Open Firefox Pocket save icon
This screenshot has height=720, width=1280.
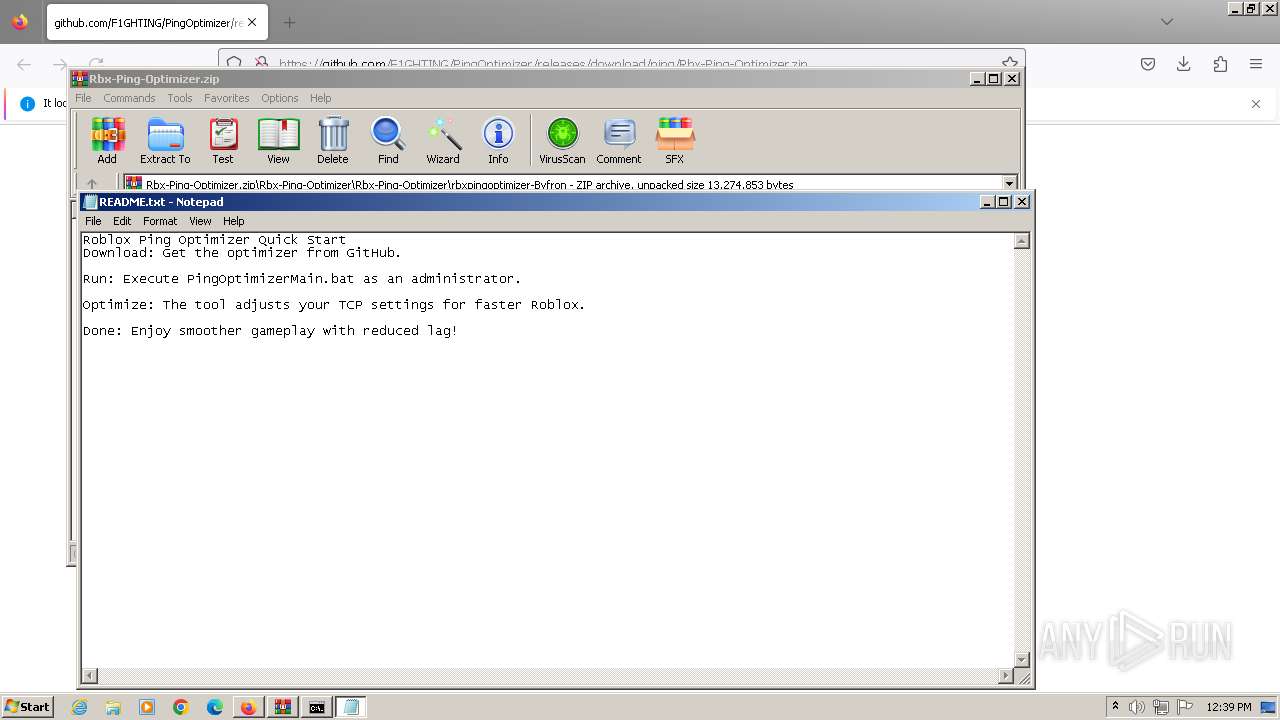coord(1148,64)
